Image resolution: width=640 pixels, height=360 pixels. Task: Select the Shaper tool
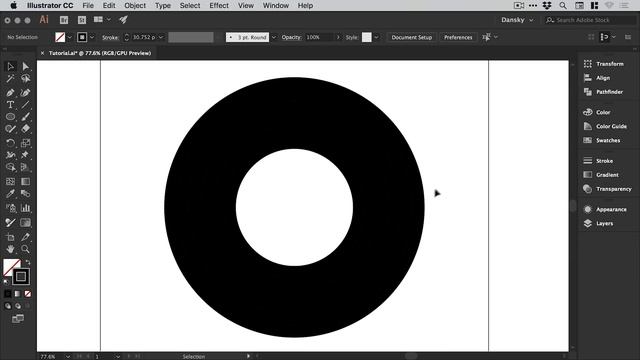pos(11,129)
